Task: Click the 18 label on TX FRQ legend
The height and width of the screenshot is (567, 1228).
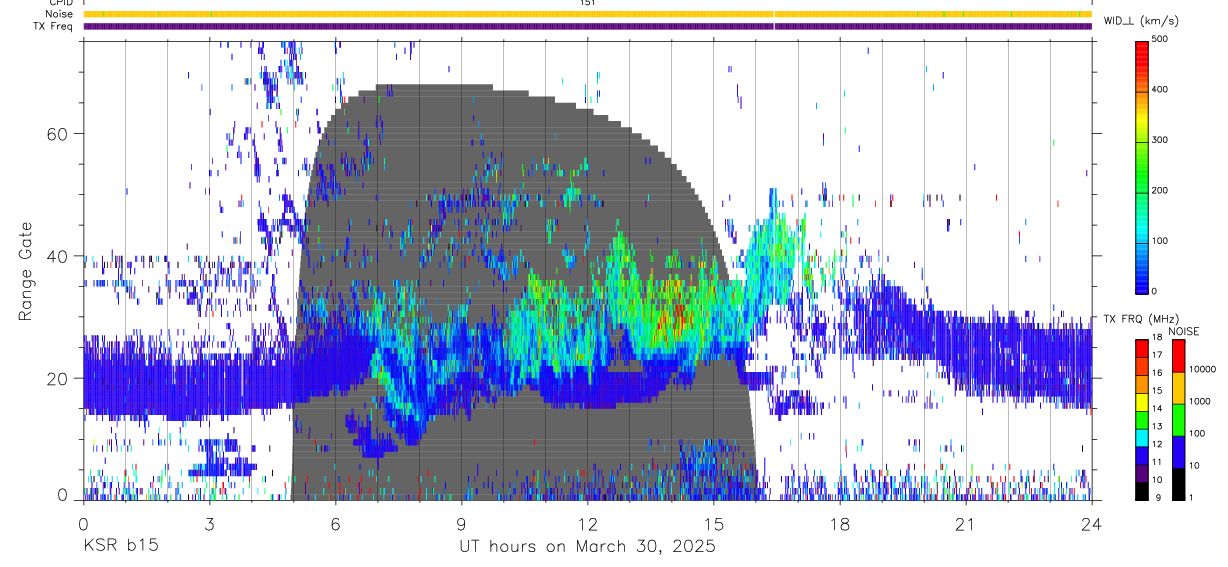Action: (1157, 339)
